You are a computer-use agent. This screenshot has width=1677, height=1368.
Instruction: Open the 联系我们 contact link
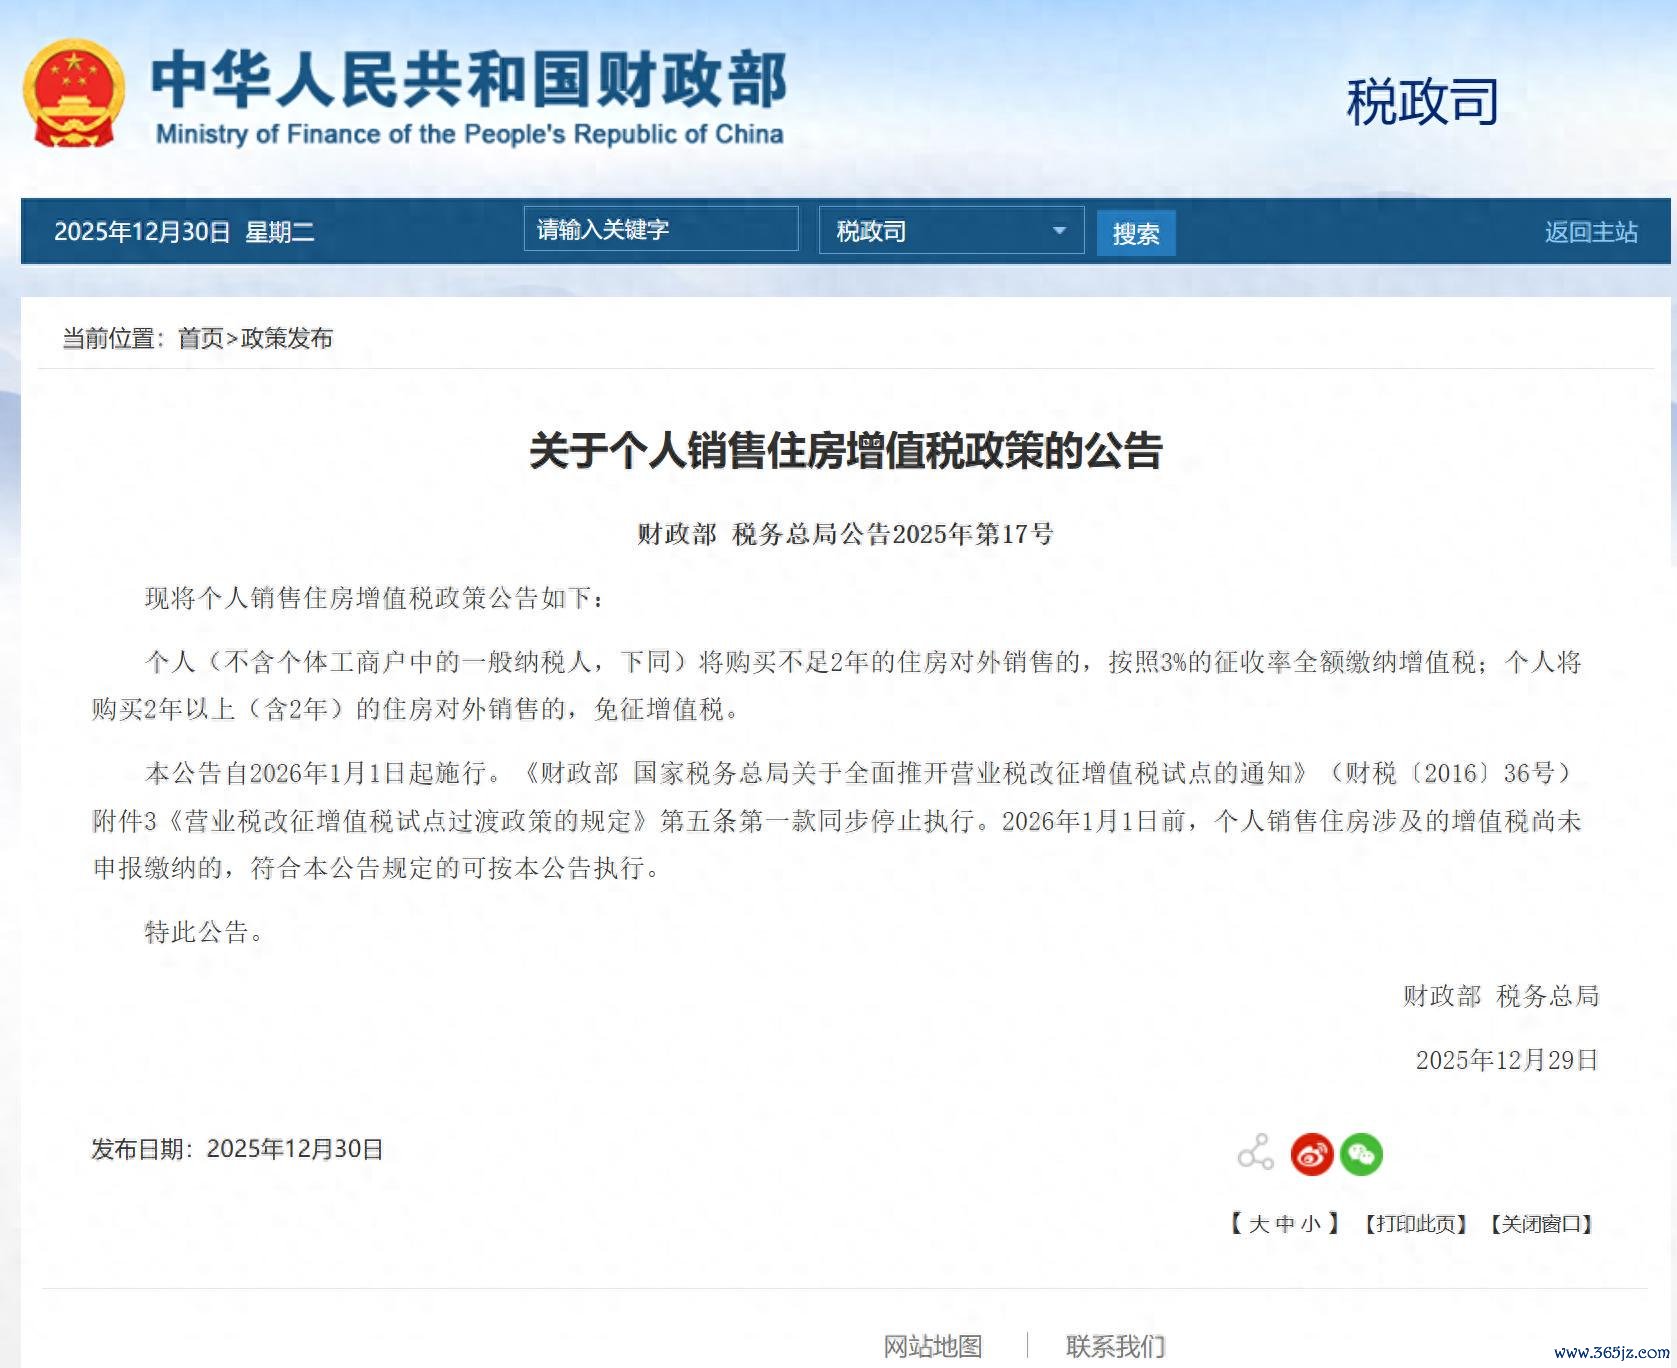(1115, 1346)
